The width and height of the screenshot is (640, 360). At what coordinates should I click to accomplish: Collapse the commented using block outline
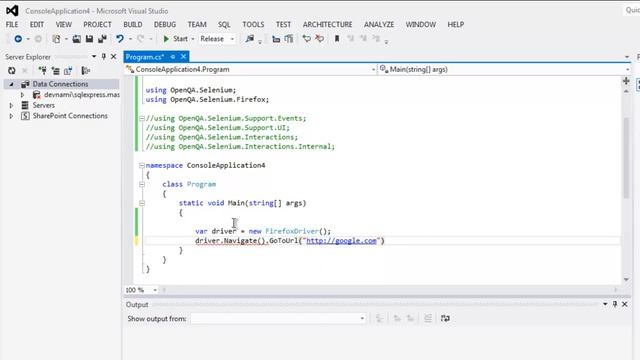click(x=142, y=118)
